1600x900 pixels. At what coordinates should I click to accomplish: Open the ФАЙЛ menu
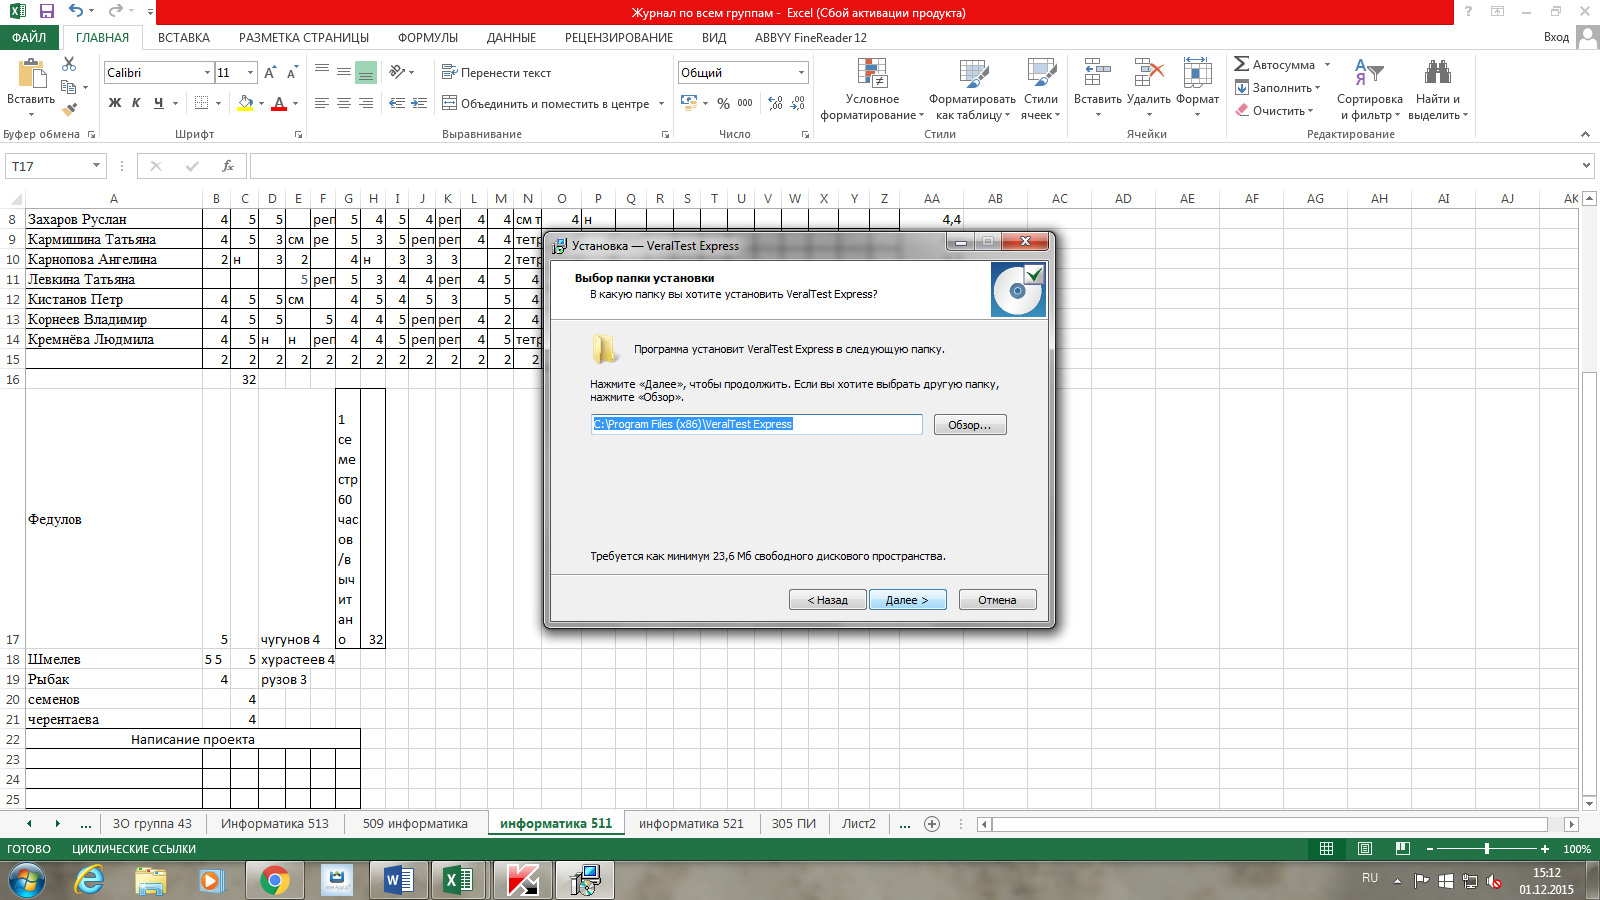pyautogui.click(x=29, y=38)
